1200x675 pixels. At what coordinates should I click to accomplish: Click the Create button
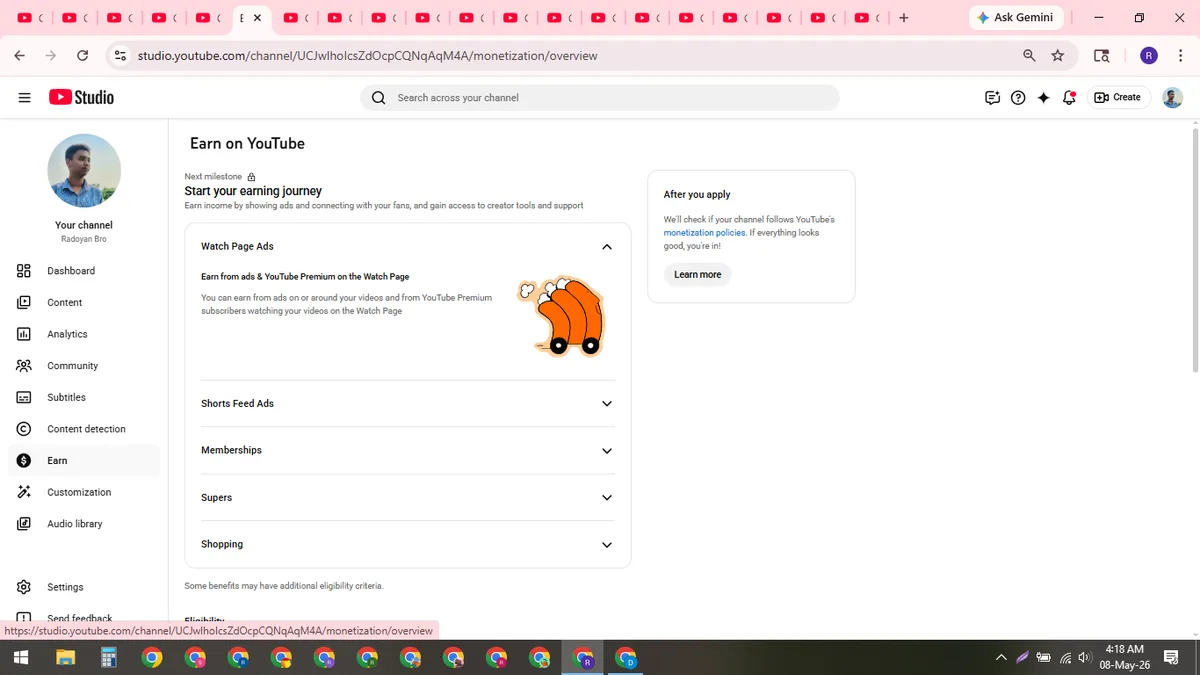click(1117, 97)
